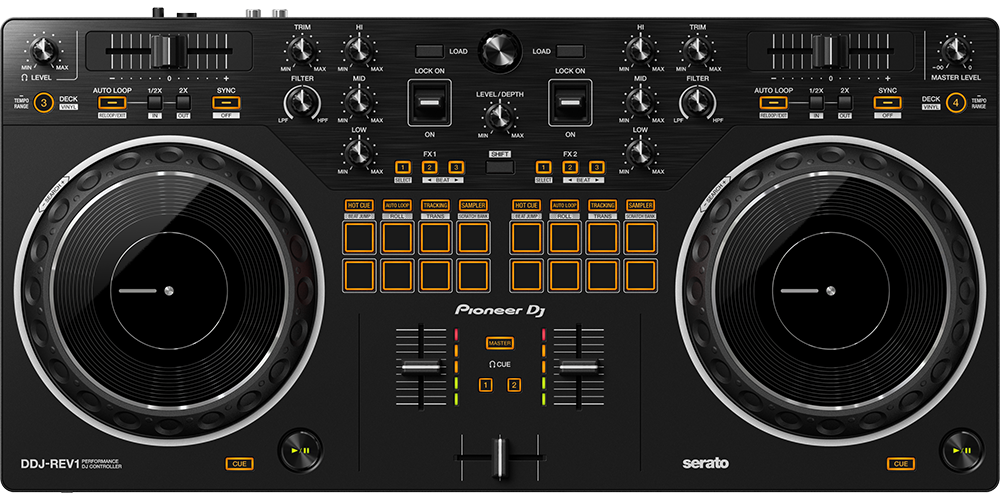
Task: Toggle the MASTER headphone cue button
Action: click(x=500, y=343)
